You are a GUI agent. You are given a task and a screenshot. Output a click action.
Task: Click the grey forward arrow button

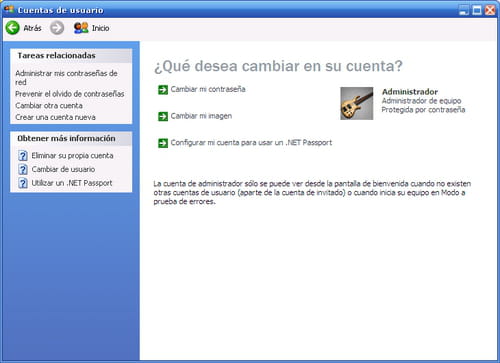pyautogui.click(x=57, y=28)
